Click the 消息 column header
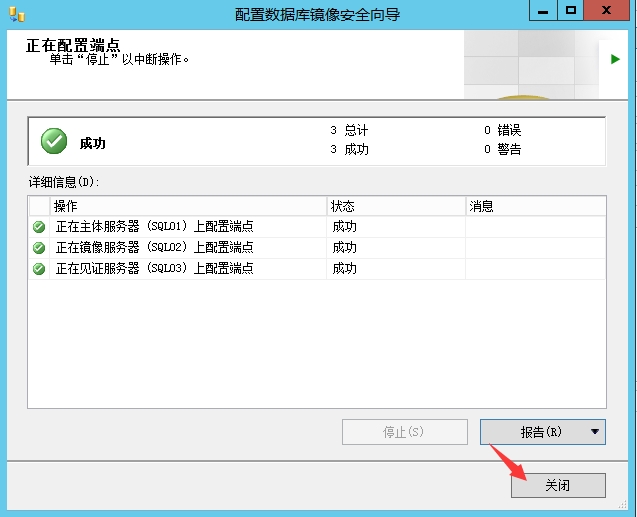The image size is (637, 517). (x=535, y=206)
